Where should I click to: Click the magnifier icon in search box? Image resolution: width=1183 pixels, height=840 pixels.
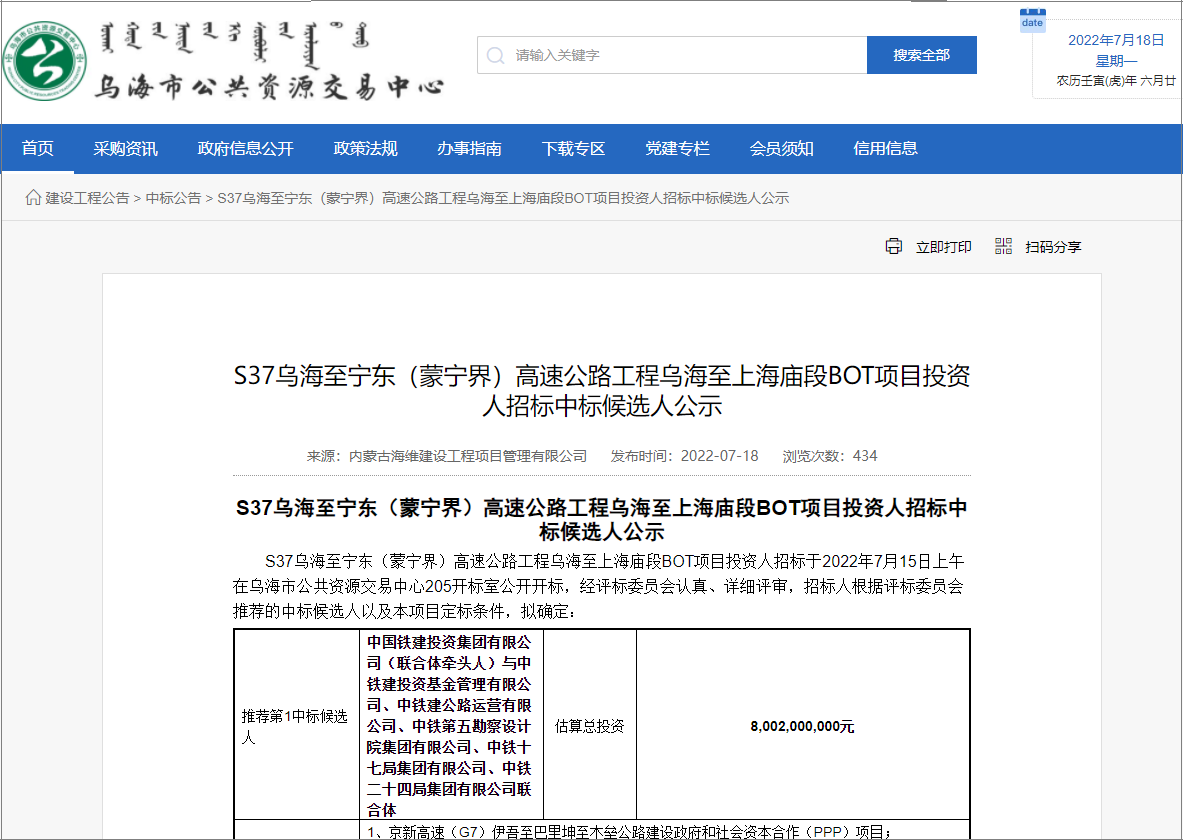495,55
